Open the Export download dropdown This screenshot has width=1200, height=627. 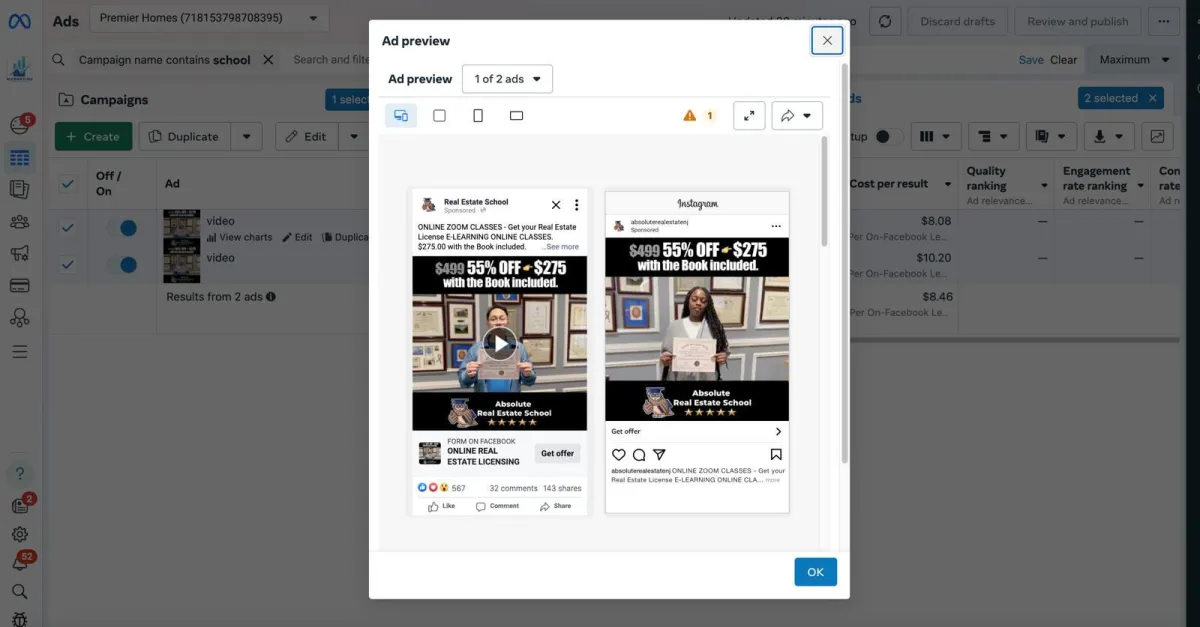(x=1108, y=136)
